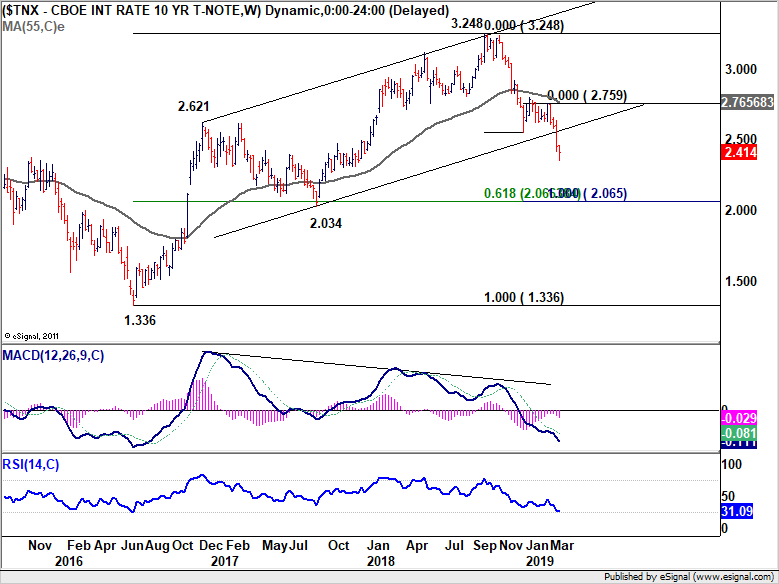The width and height of the screenshot is (779, 584).
Task: Click the 2017 year label on time axis
Action: [x=225, y=561]
